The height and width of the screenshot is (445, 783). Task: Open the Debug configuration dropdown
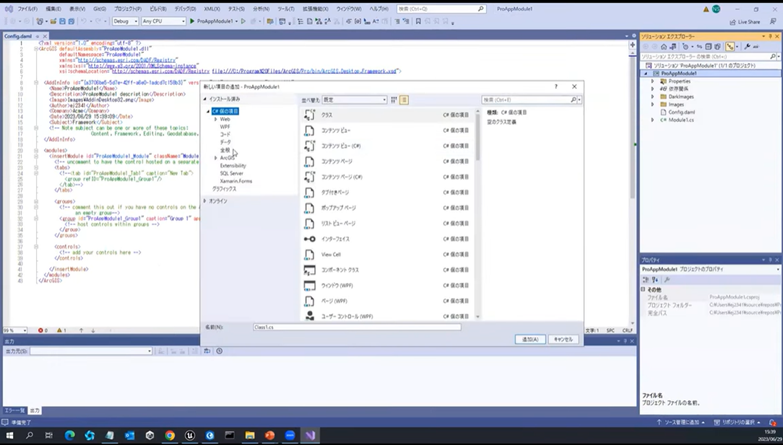coord(125,21)
